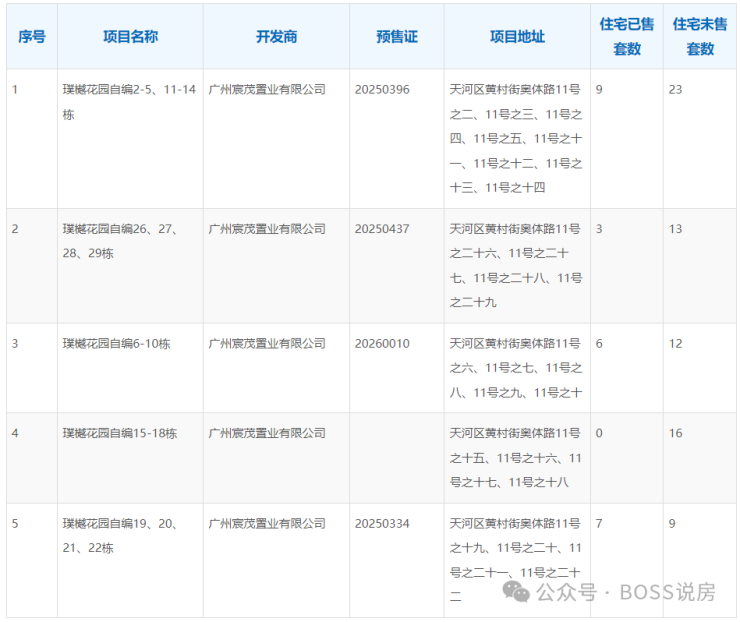Image resolution: width=740 pixels, height=622 pixels.
Task: Click the 住宅已售套数 column header
Action: click(x=627, y=36)
